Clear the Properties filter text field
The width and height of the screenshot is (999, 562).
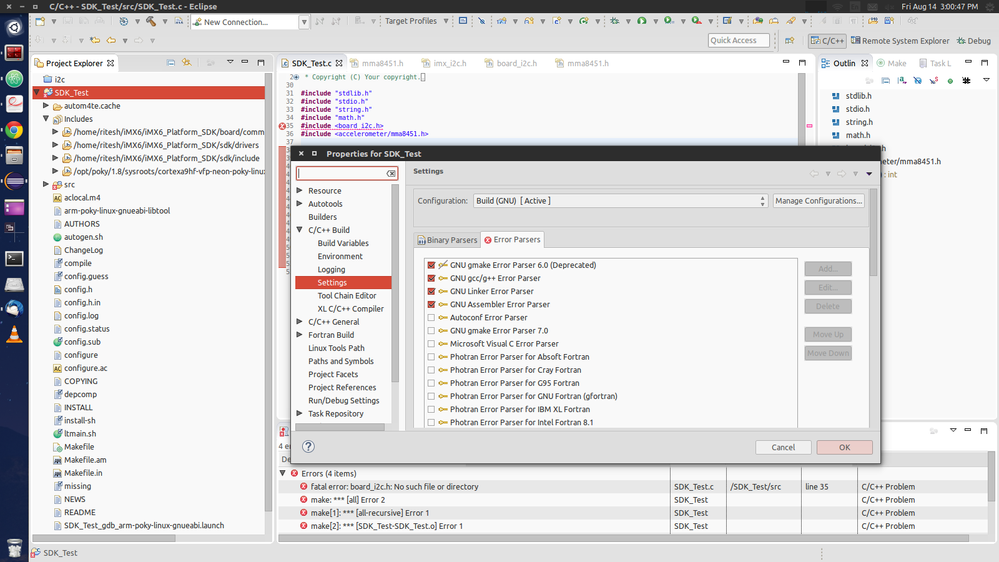(391, 173)
